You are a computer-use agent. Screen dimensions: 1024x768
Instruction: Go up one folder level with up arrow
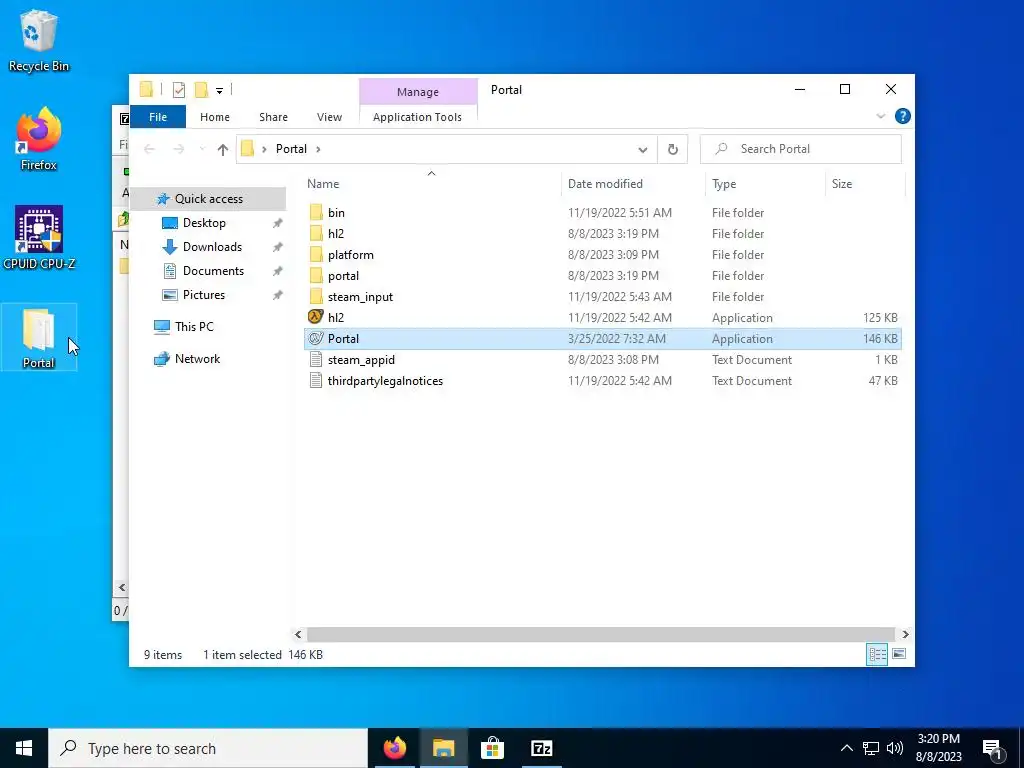[x=223, y=149]
